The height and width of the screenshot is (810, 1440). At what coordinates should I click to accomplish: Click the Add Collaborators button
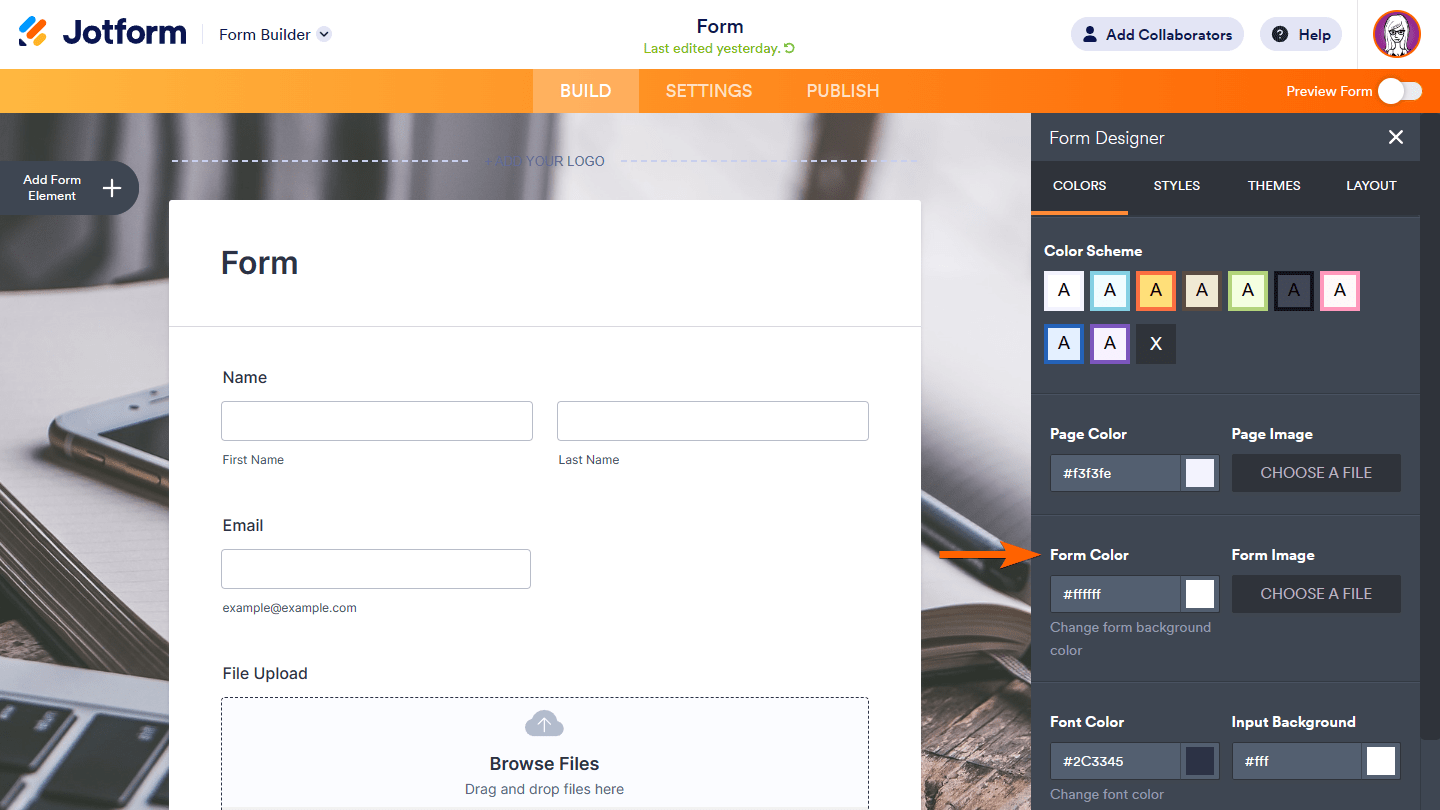tap(1157, 34)
